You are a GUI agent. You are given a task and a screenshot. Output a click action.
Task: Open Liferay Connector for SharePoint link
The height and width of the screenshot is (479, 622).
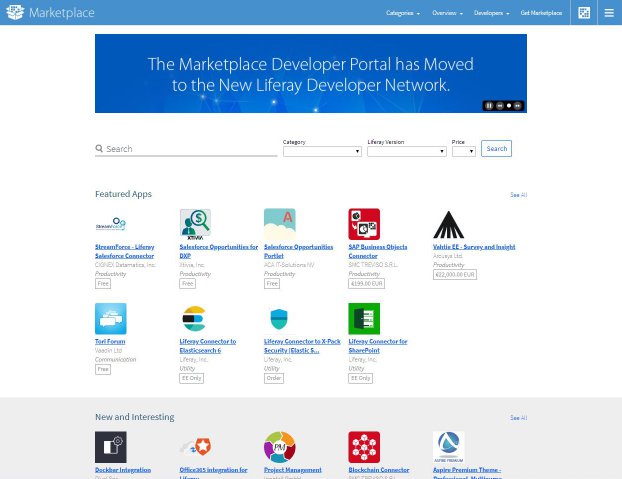click(378, 346)
